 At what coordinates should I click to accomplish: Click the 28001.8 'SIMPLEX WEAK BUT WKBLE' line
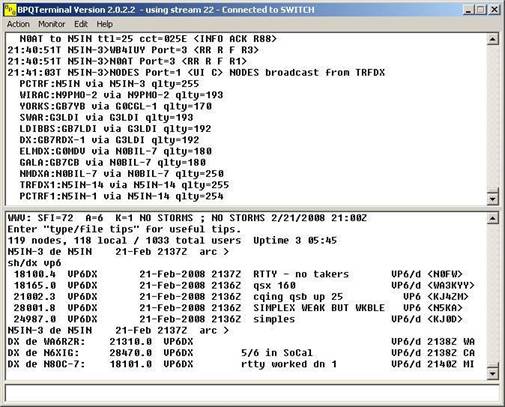pyautogui.click(x=238, y=308)
